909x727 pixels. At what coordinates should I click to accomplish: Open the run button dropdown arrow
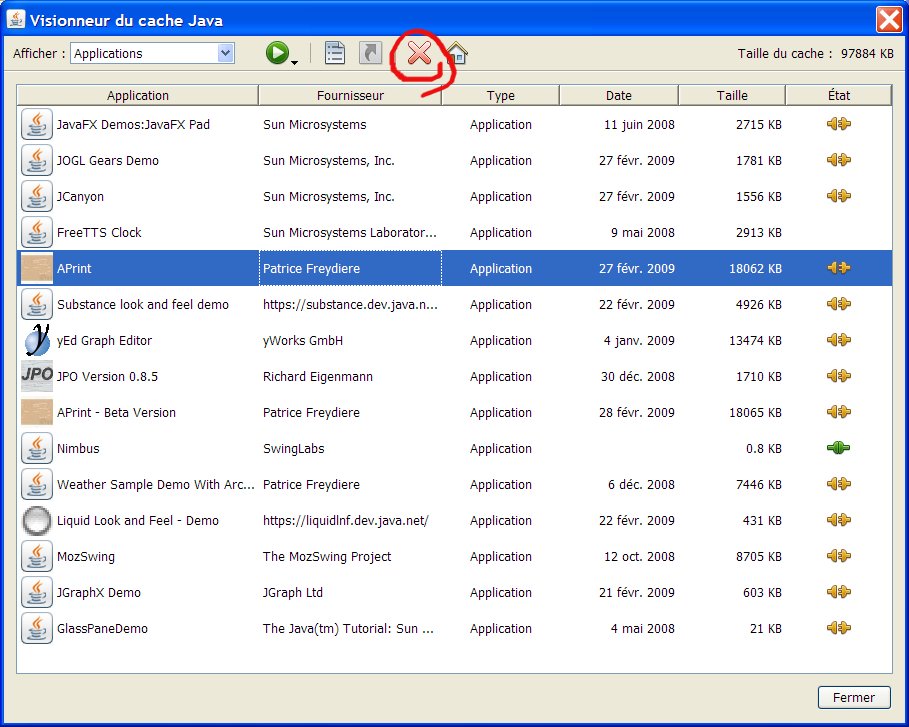[x=294, y=62]
